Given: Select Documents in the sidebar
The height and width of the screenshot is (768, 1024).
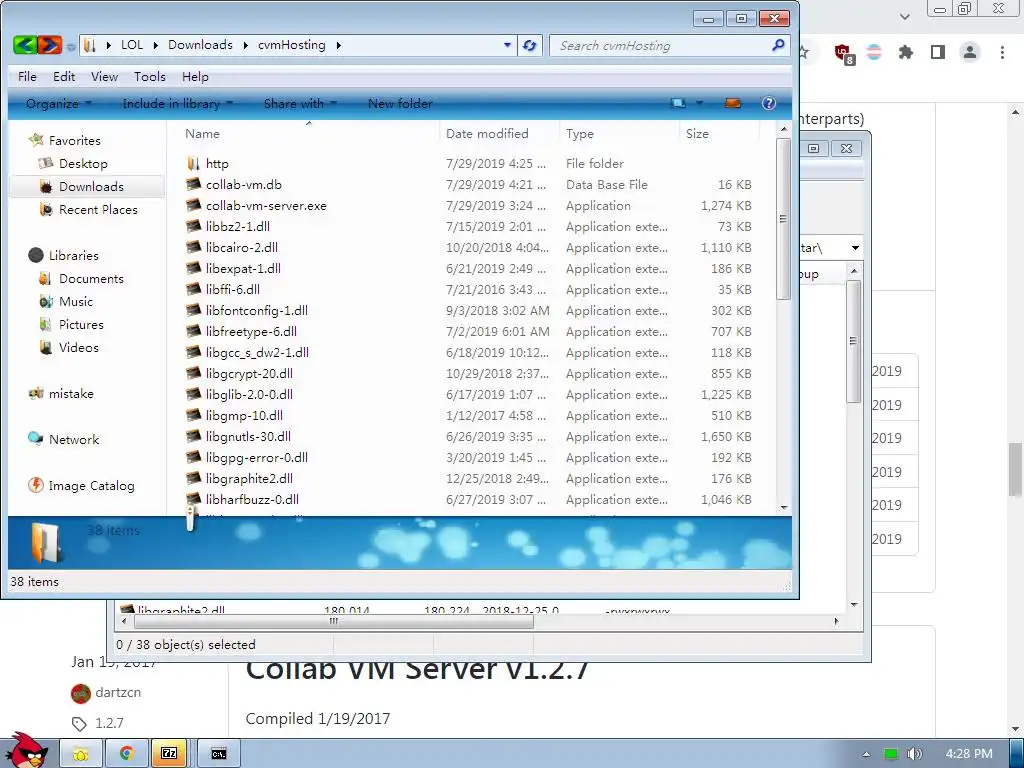Looking at the screenshot, I should 91,278.
